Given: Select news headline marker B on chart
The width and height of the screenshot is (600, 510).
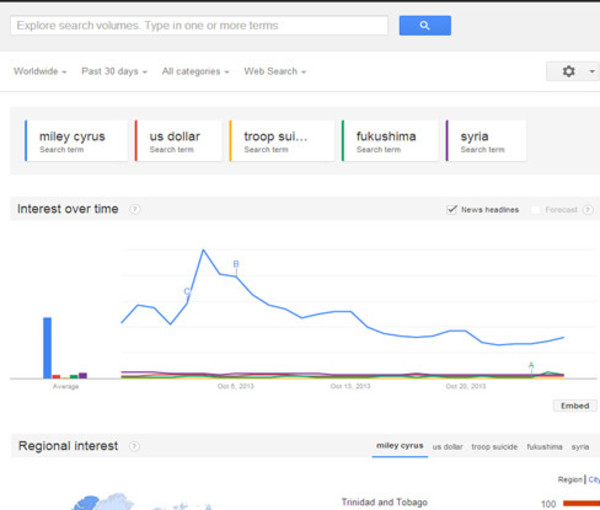Looking at the screenshot, I should point(236,264).
